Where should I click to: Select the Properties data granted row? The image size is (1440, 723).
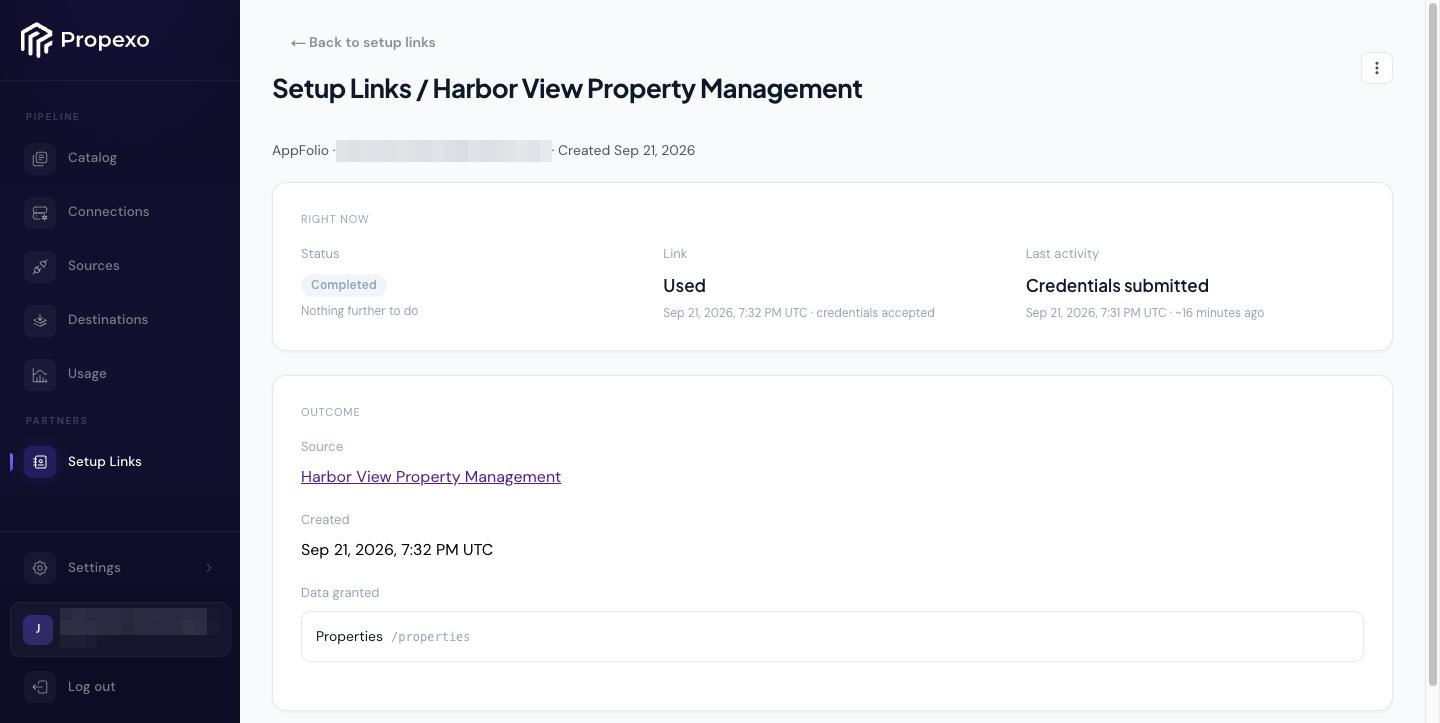coord(832,636)
